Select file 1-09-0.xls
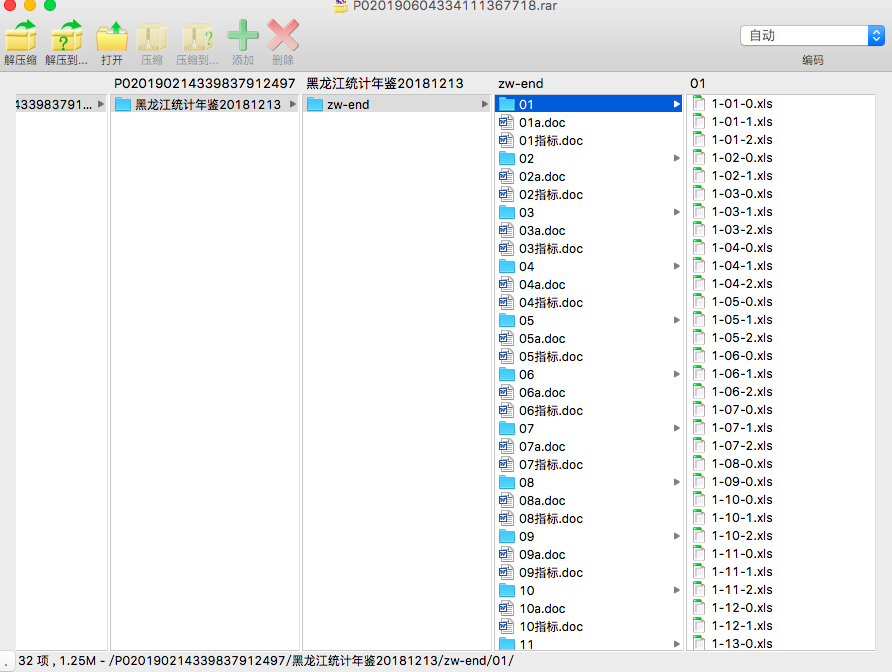Image resolution: width=892 pixels, height=672 pixels. pos(780,481)
